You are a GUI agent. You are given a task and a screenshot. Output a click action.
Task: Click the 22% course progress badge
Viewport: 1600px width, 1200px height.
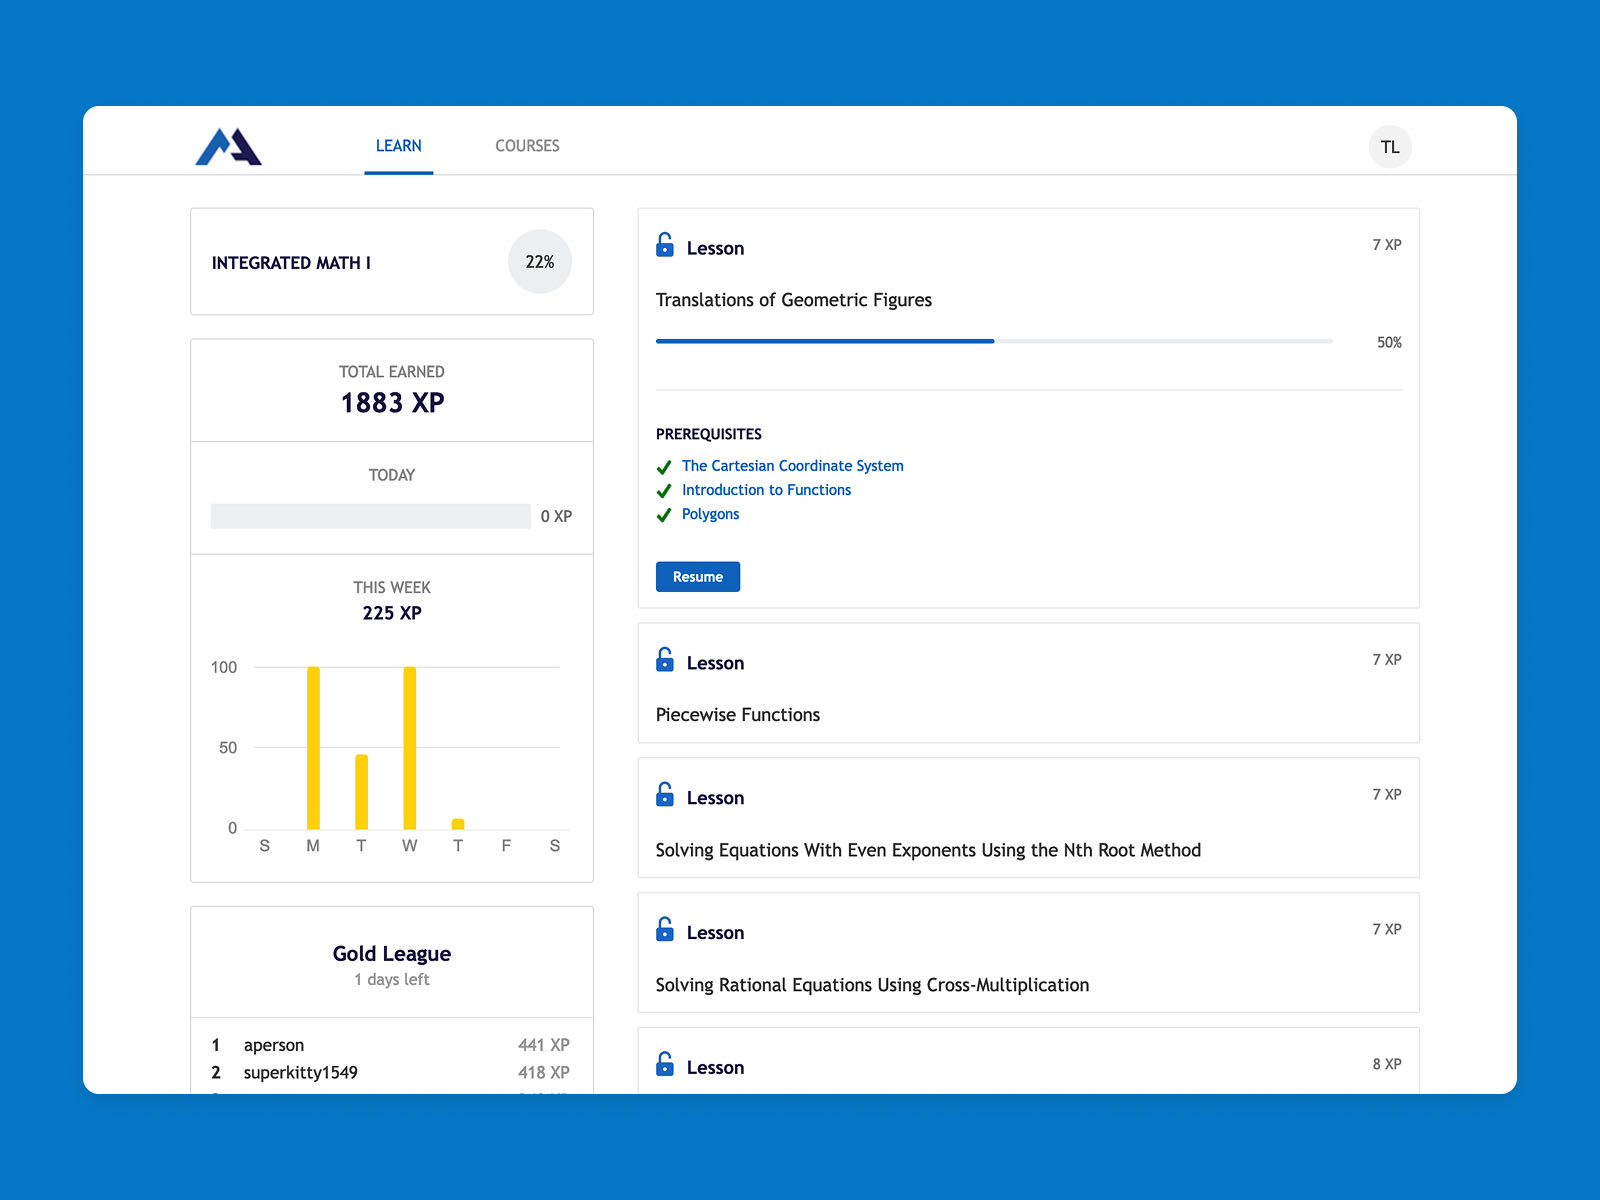539,262
